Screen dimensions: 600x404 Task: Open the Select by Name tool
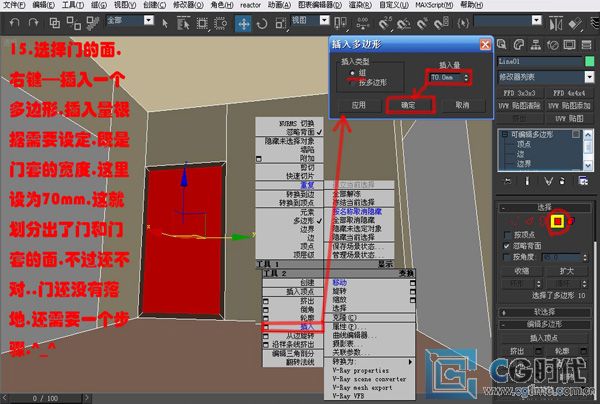[x=184, y=23]
